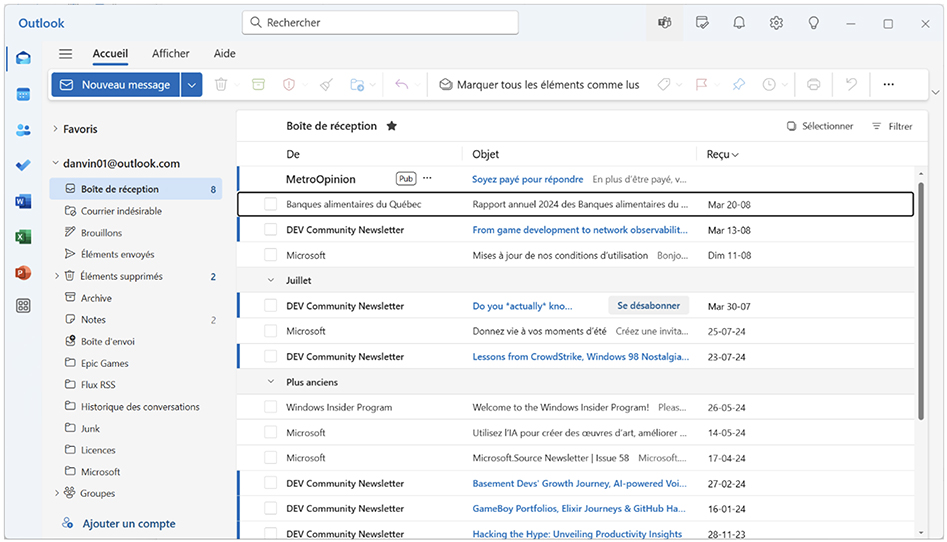Viewport: 947px width, 542px height.
Task: Star the Boîte de réception as favorite
Action: click(x=392, y=126)
